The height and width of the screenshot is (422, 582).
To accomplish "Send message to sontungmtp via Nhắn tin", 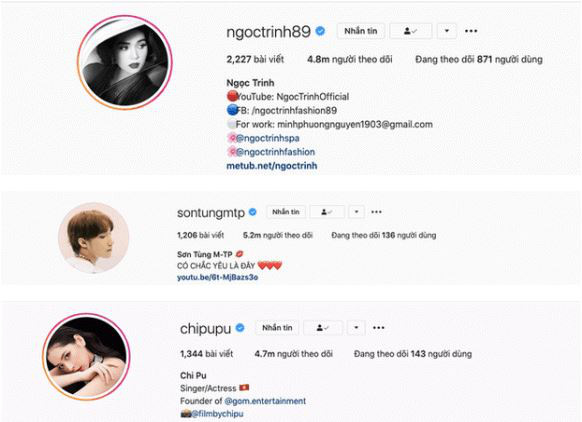I will click(x=286, y=212).
